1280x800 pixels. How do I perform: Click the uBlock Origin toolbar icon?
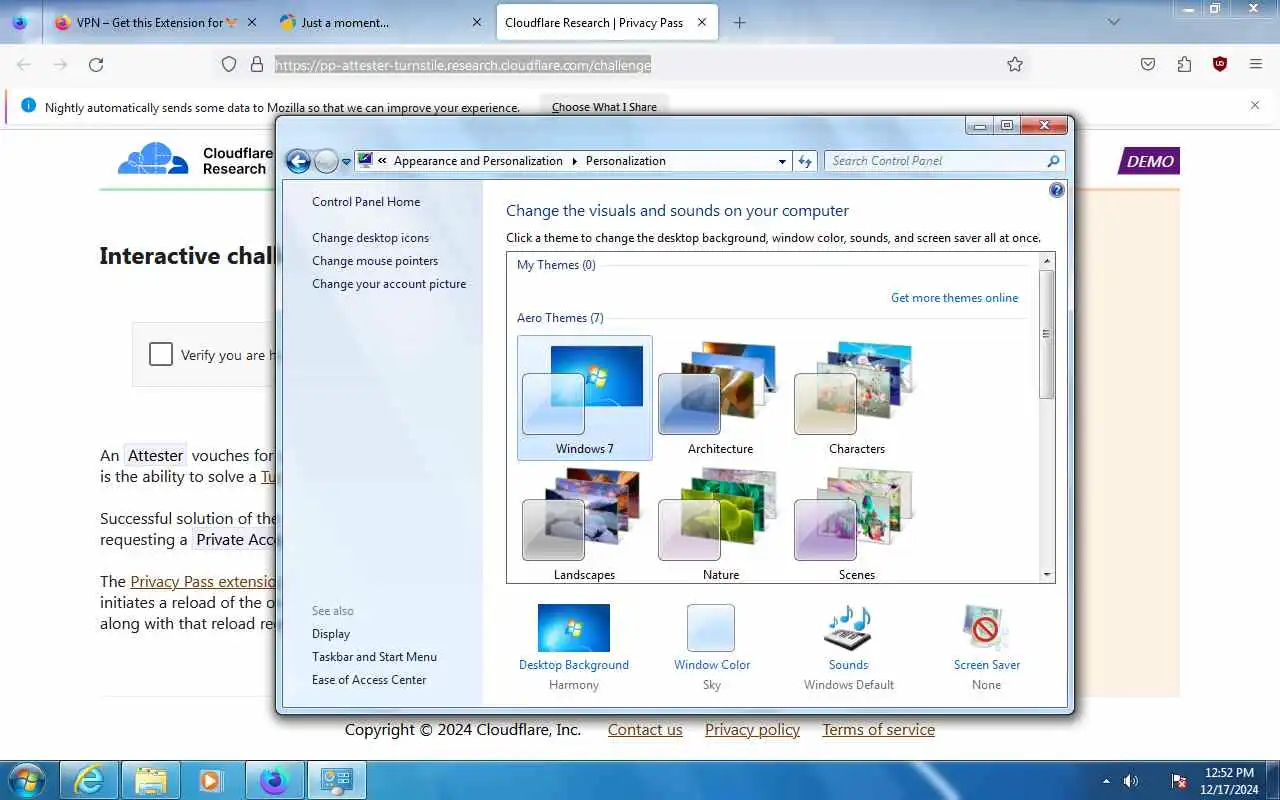[1220, 64]
